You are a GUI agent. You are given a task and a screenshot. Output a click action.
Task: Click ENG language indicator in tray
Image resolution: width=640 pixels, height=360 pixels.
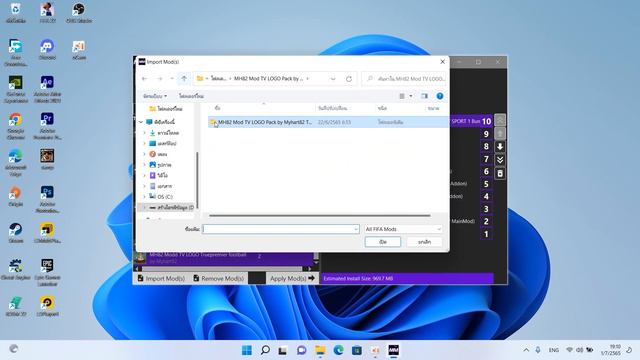coord(553,350)
